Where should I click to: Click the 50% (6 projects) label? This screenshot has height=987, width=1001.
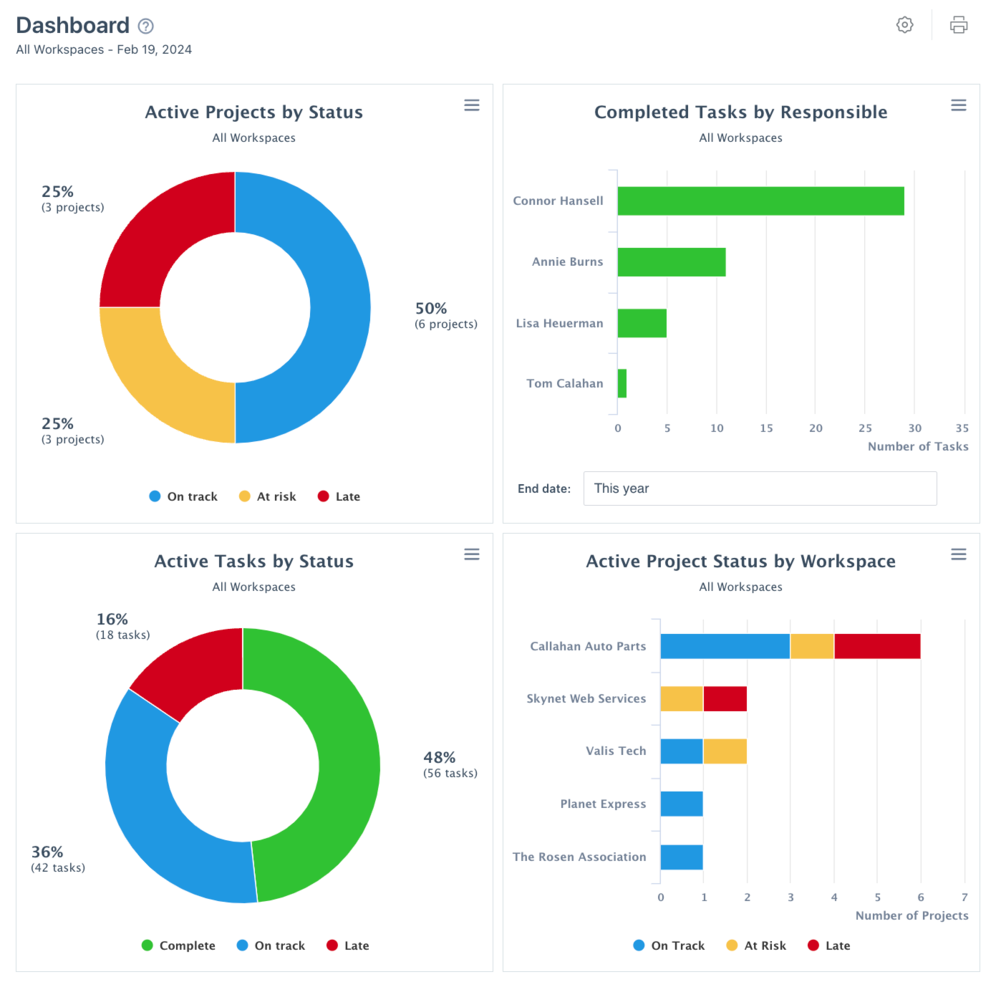(x=446, y=315)
